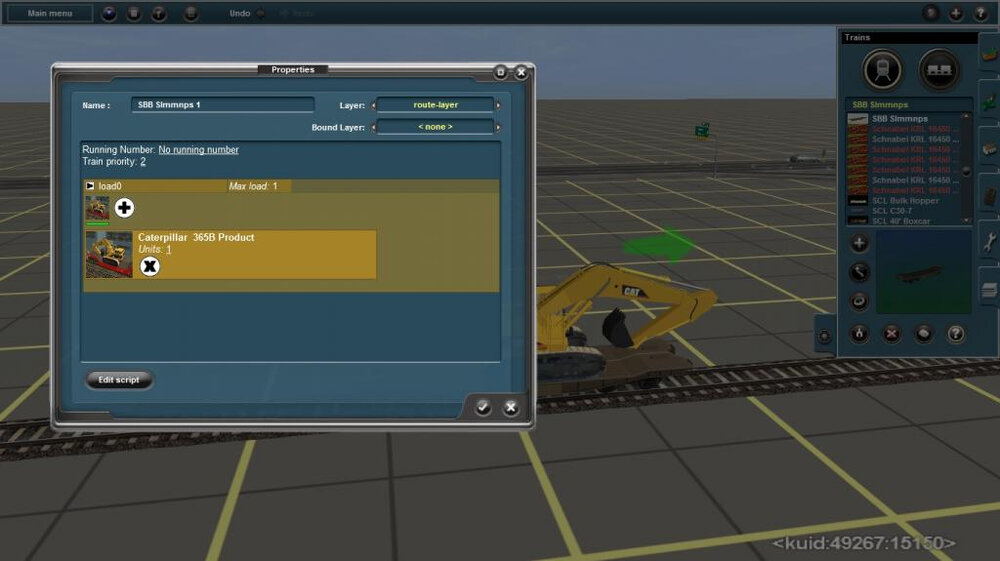Click the dark round icon left of top plus

tap(930, 13)
